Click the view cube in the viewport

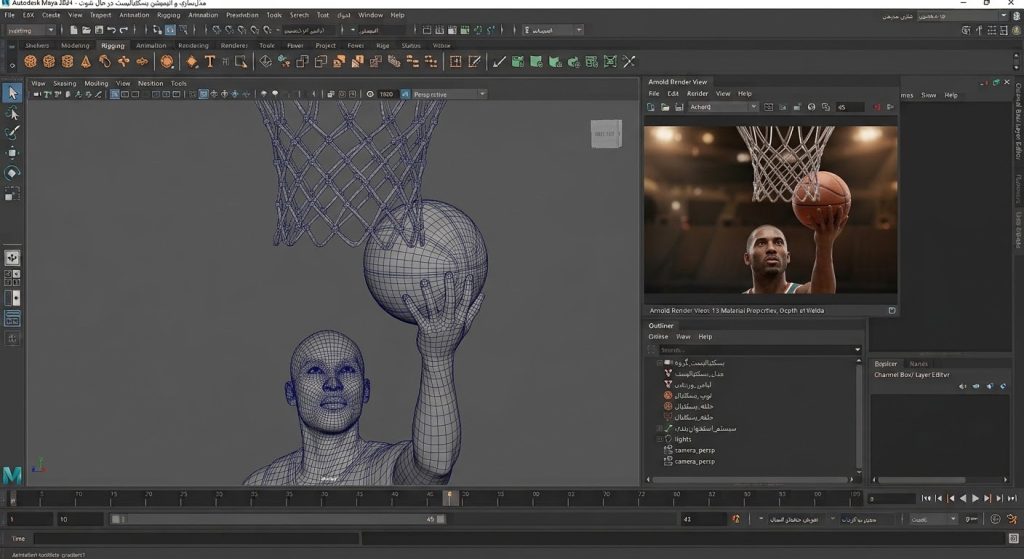pyautogui.click(x=606, y=134)
